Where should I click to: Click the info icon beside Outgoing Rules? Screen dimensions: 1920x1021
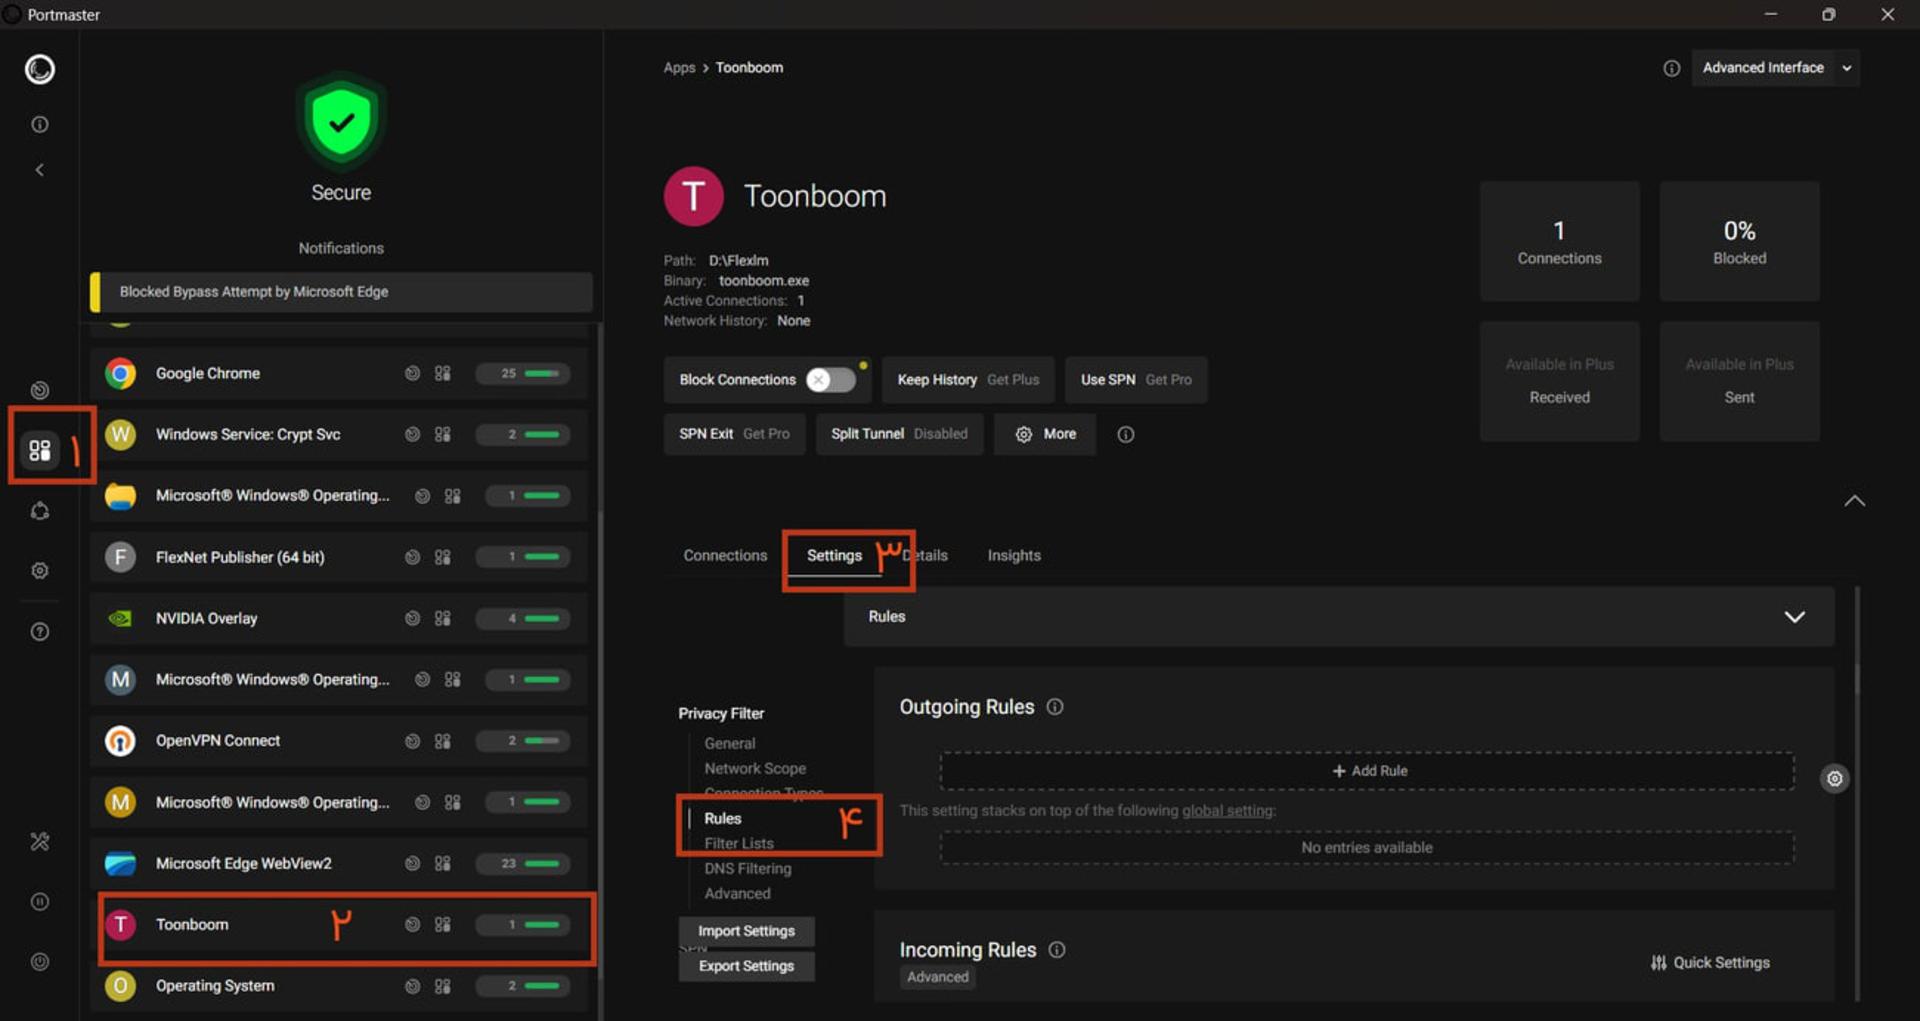1055,707
